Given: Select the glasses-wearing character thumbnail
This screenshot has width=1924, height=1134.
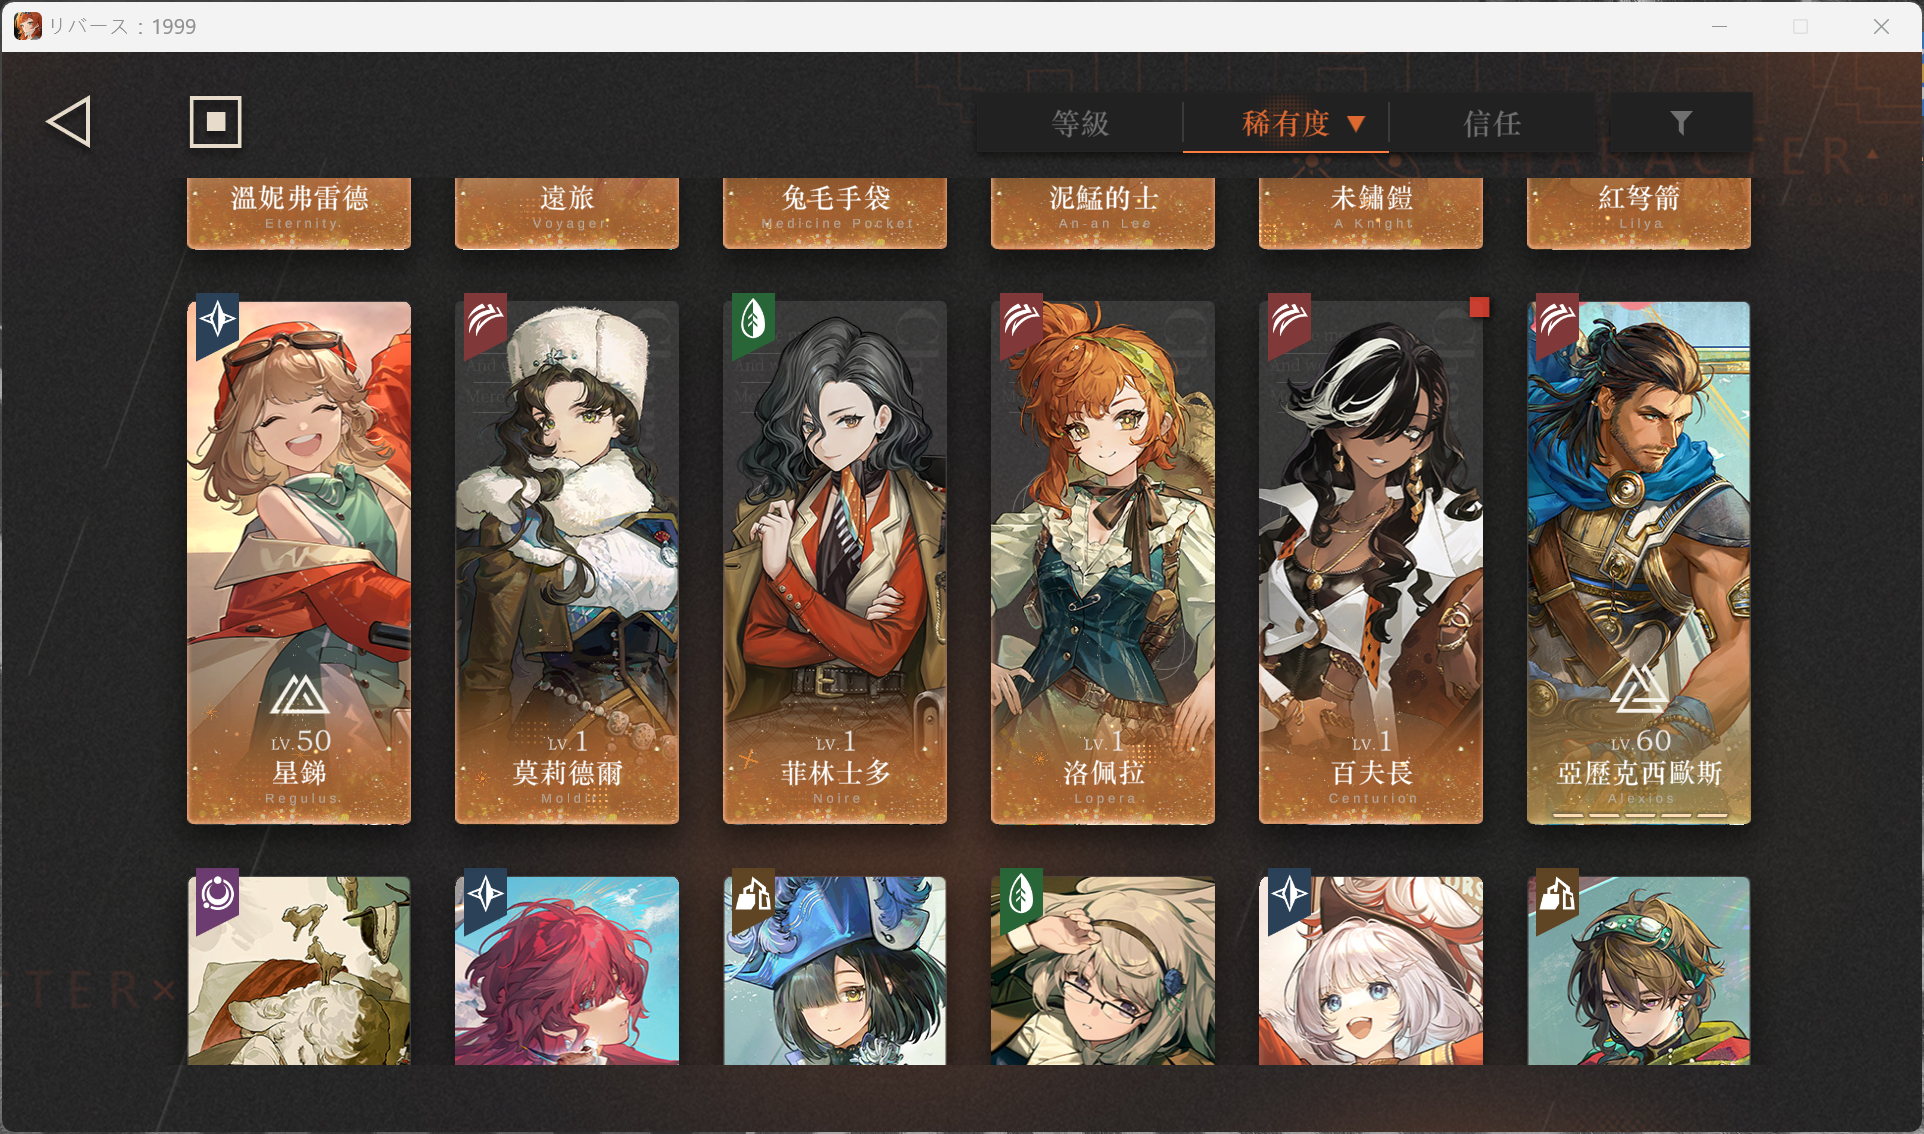Looking at the screenshot, I should click(x=1103, y=970).
